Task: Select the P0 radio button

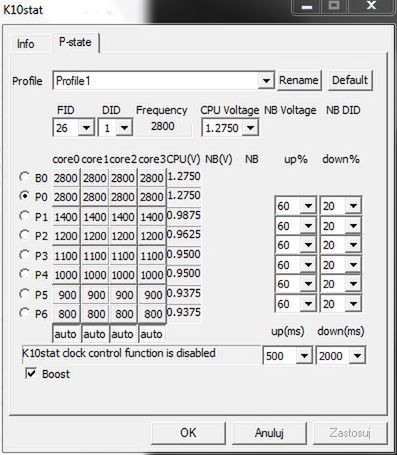Action: 24,196
